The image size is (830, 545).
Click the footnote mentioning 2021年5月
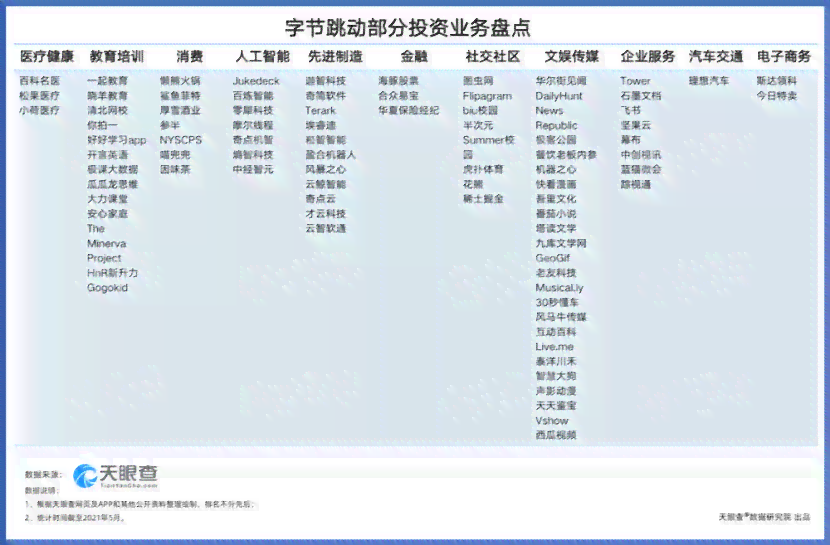click(75, 518)
